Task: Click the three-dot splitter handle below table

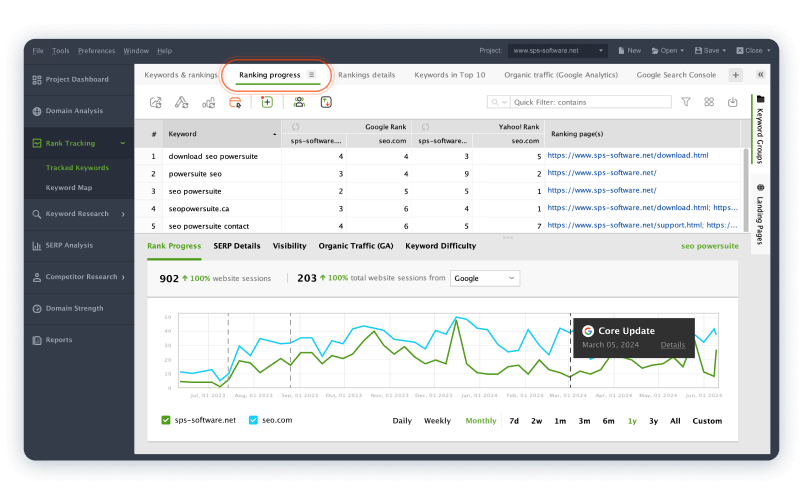Action: [508, 238]
